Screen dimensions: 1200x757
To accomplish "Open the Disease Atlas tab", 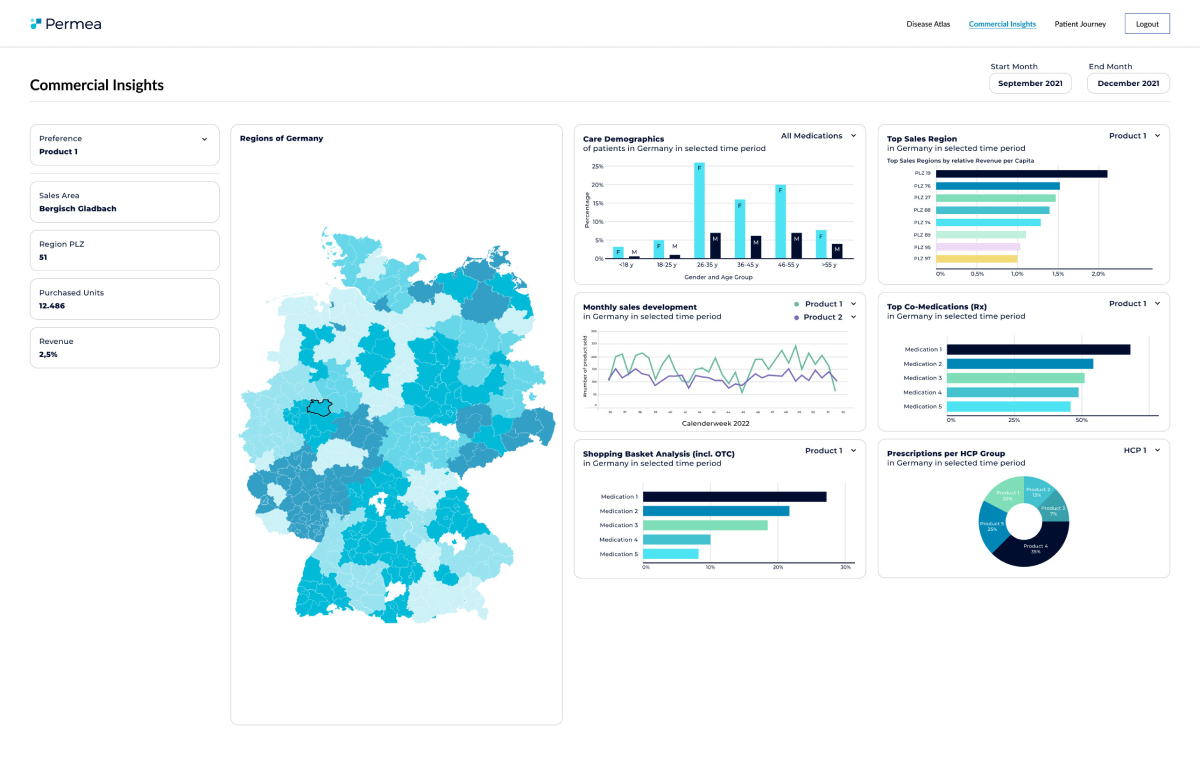I will [x=928, y=24].
